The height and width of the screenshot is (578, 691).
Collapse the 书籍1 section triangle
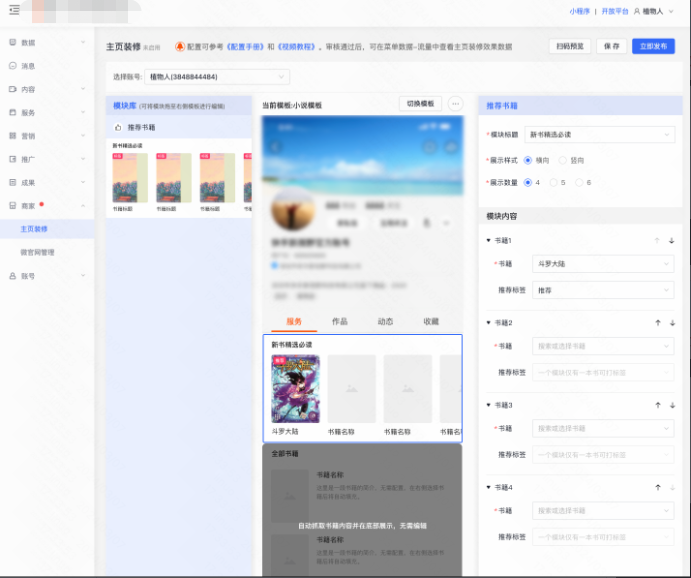(488, 241)
